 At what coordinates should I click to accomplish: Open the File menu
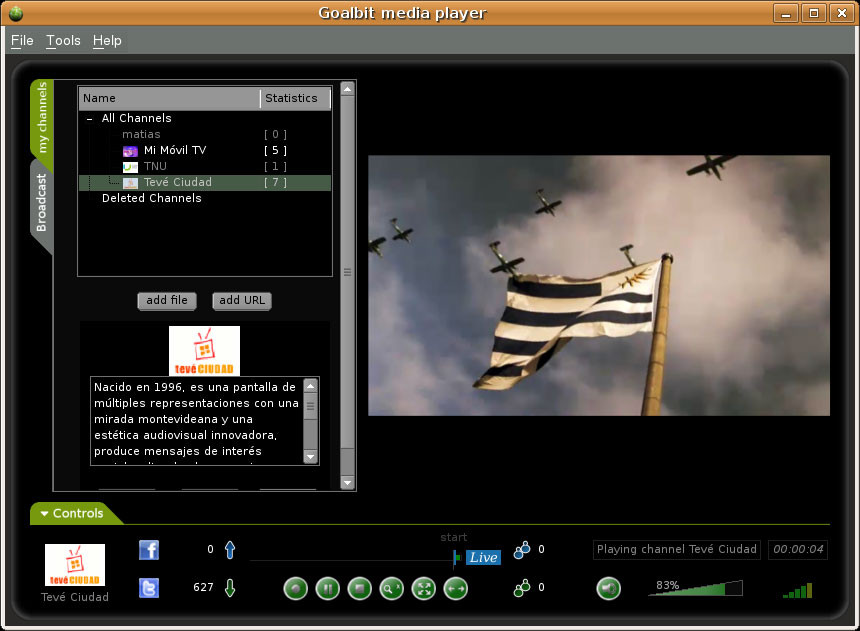22,41
